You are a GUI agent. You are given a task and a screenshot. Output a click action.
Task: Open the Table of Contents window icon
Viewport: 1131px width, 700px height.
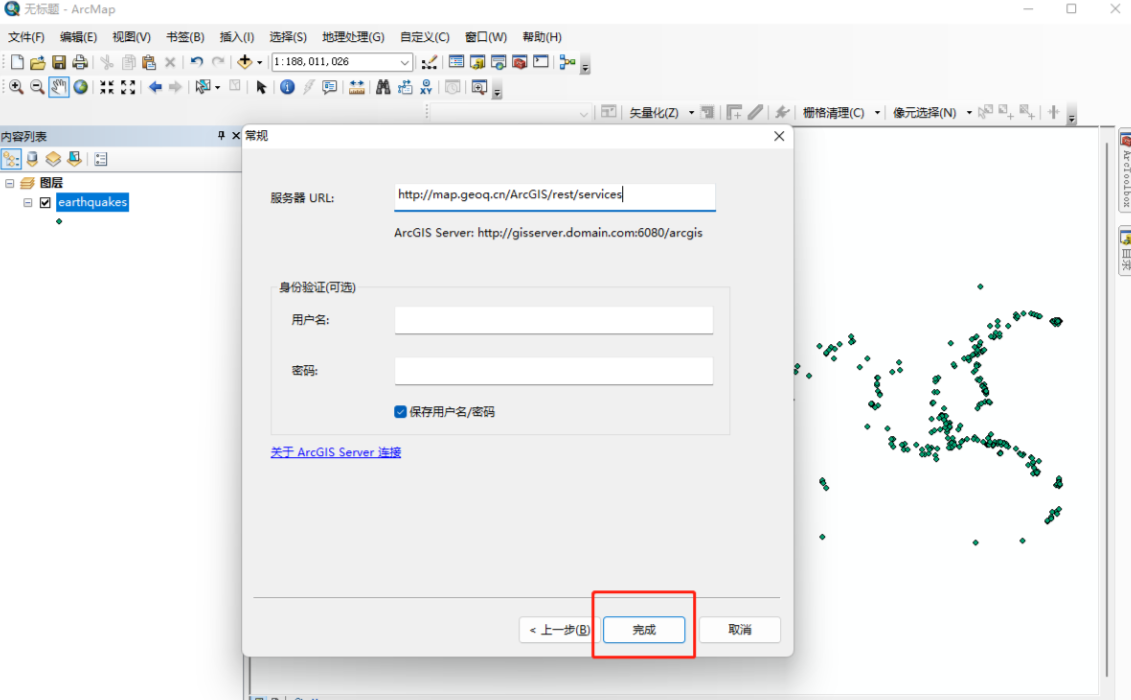point(456,62)
